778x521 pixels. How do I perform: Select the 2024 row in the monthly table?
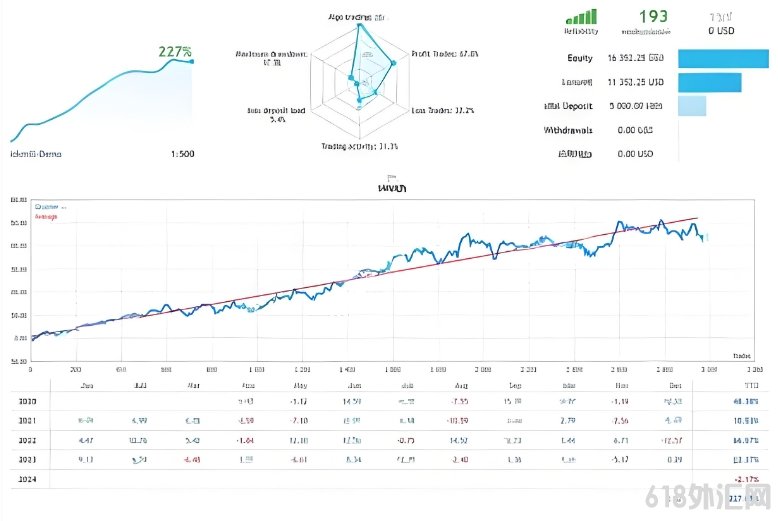pyautogui.click(x=389, y=479)
